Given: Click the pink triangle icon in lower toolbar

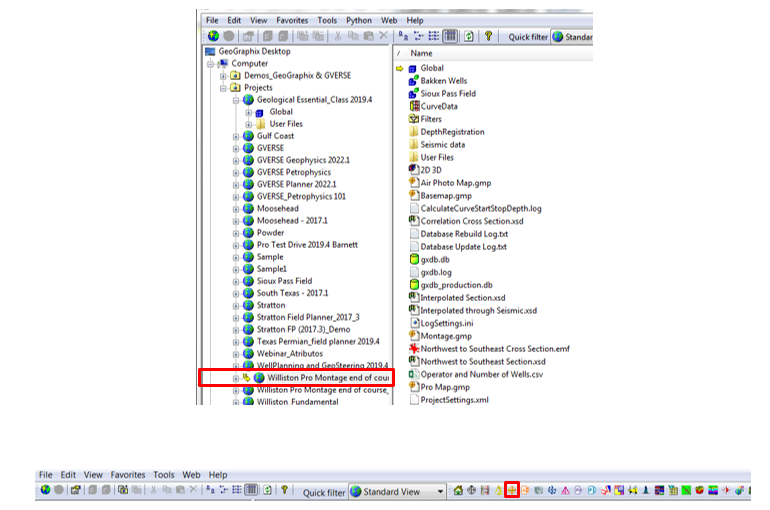Looking at the screenshot, I should click(566, 490).
